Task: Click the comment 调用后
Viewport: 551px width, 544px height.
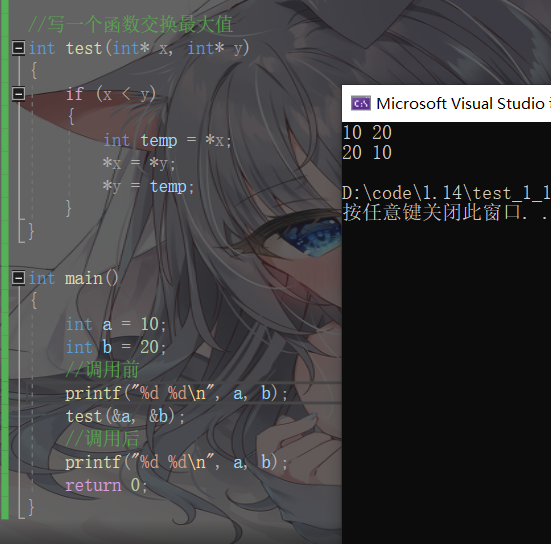Action: (102, 439)
